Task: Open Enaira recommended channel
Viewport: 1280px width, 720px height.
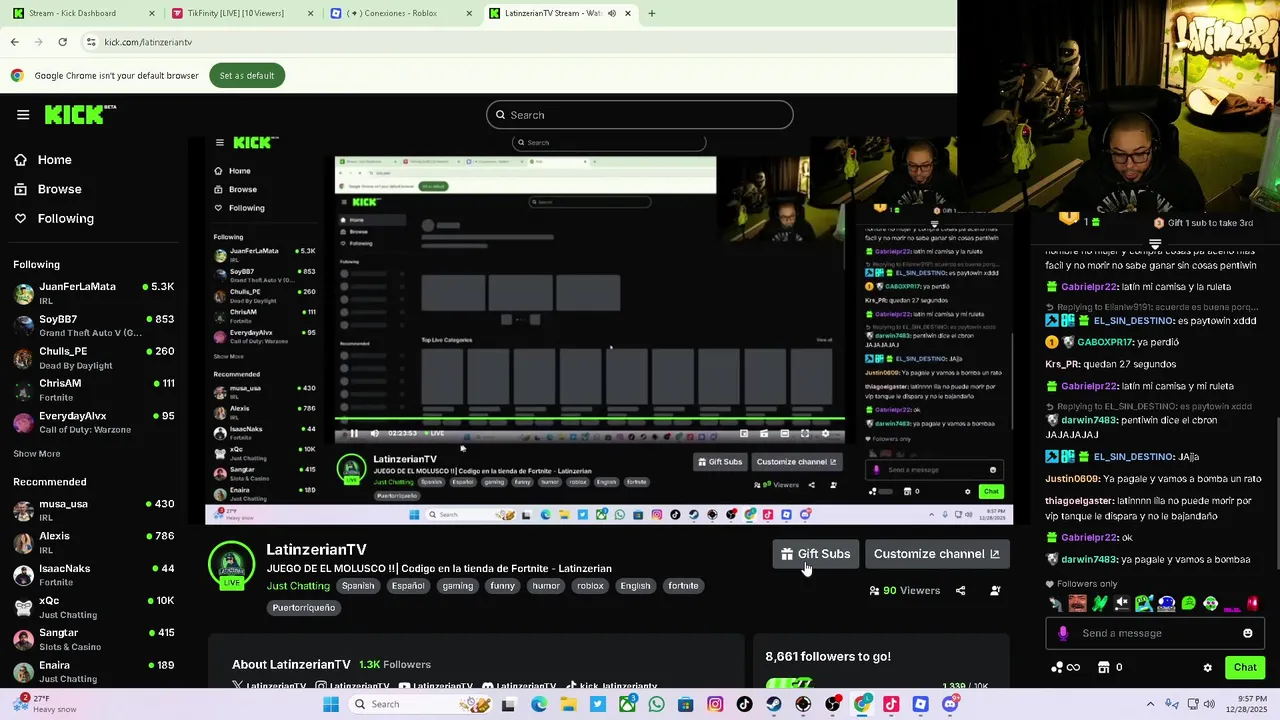Action: click(94, 671)
